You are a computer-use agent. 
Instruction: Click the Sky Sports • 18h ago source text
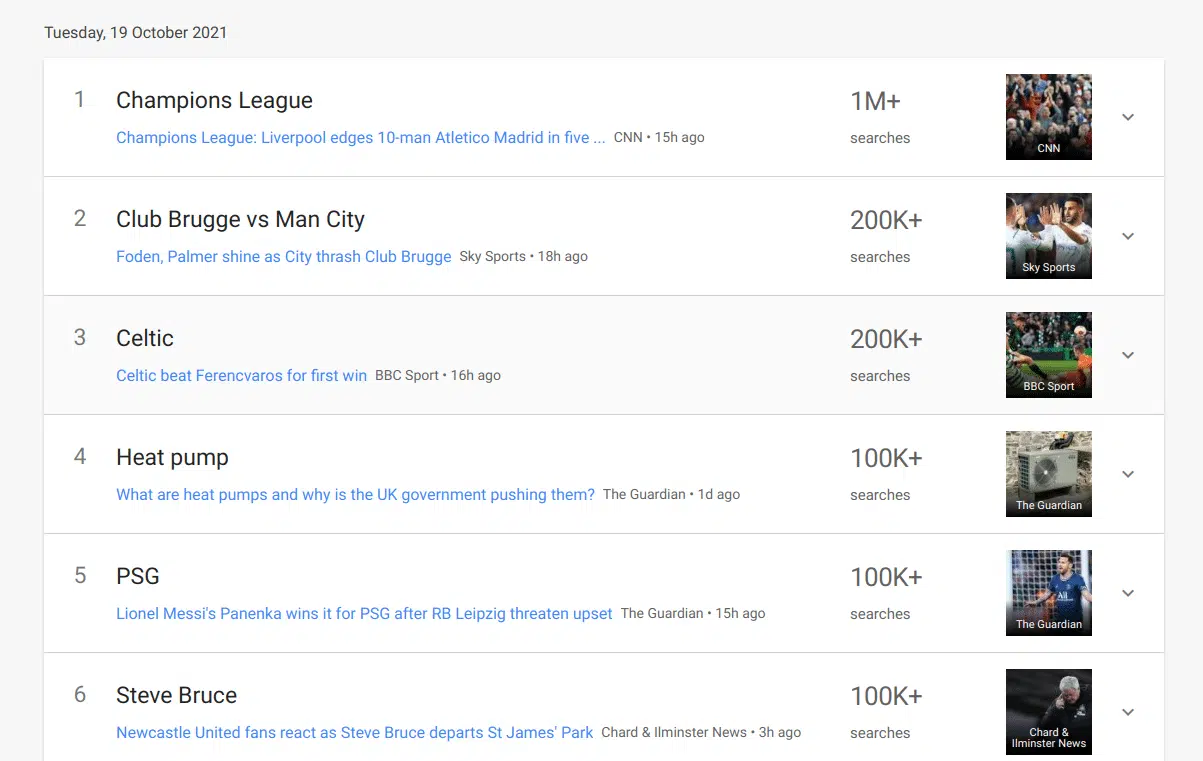(x=524, y=256)
